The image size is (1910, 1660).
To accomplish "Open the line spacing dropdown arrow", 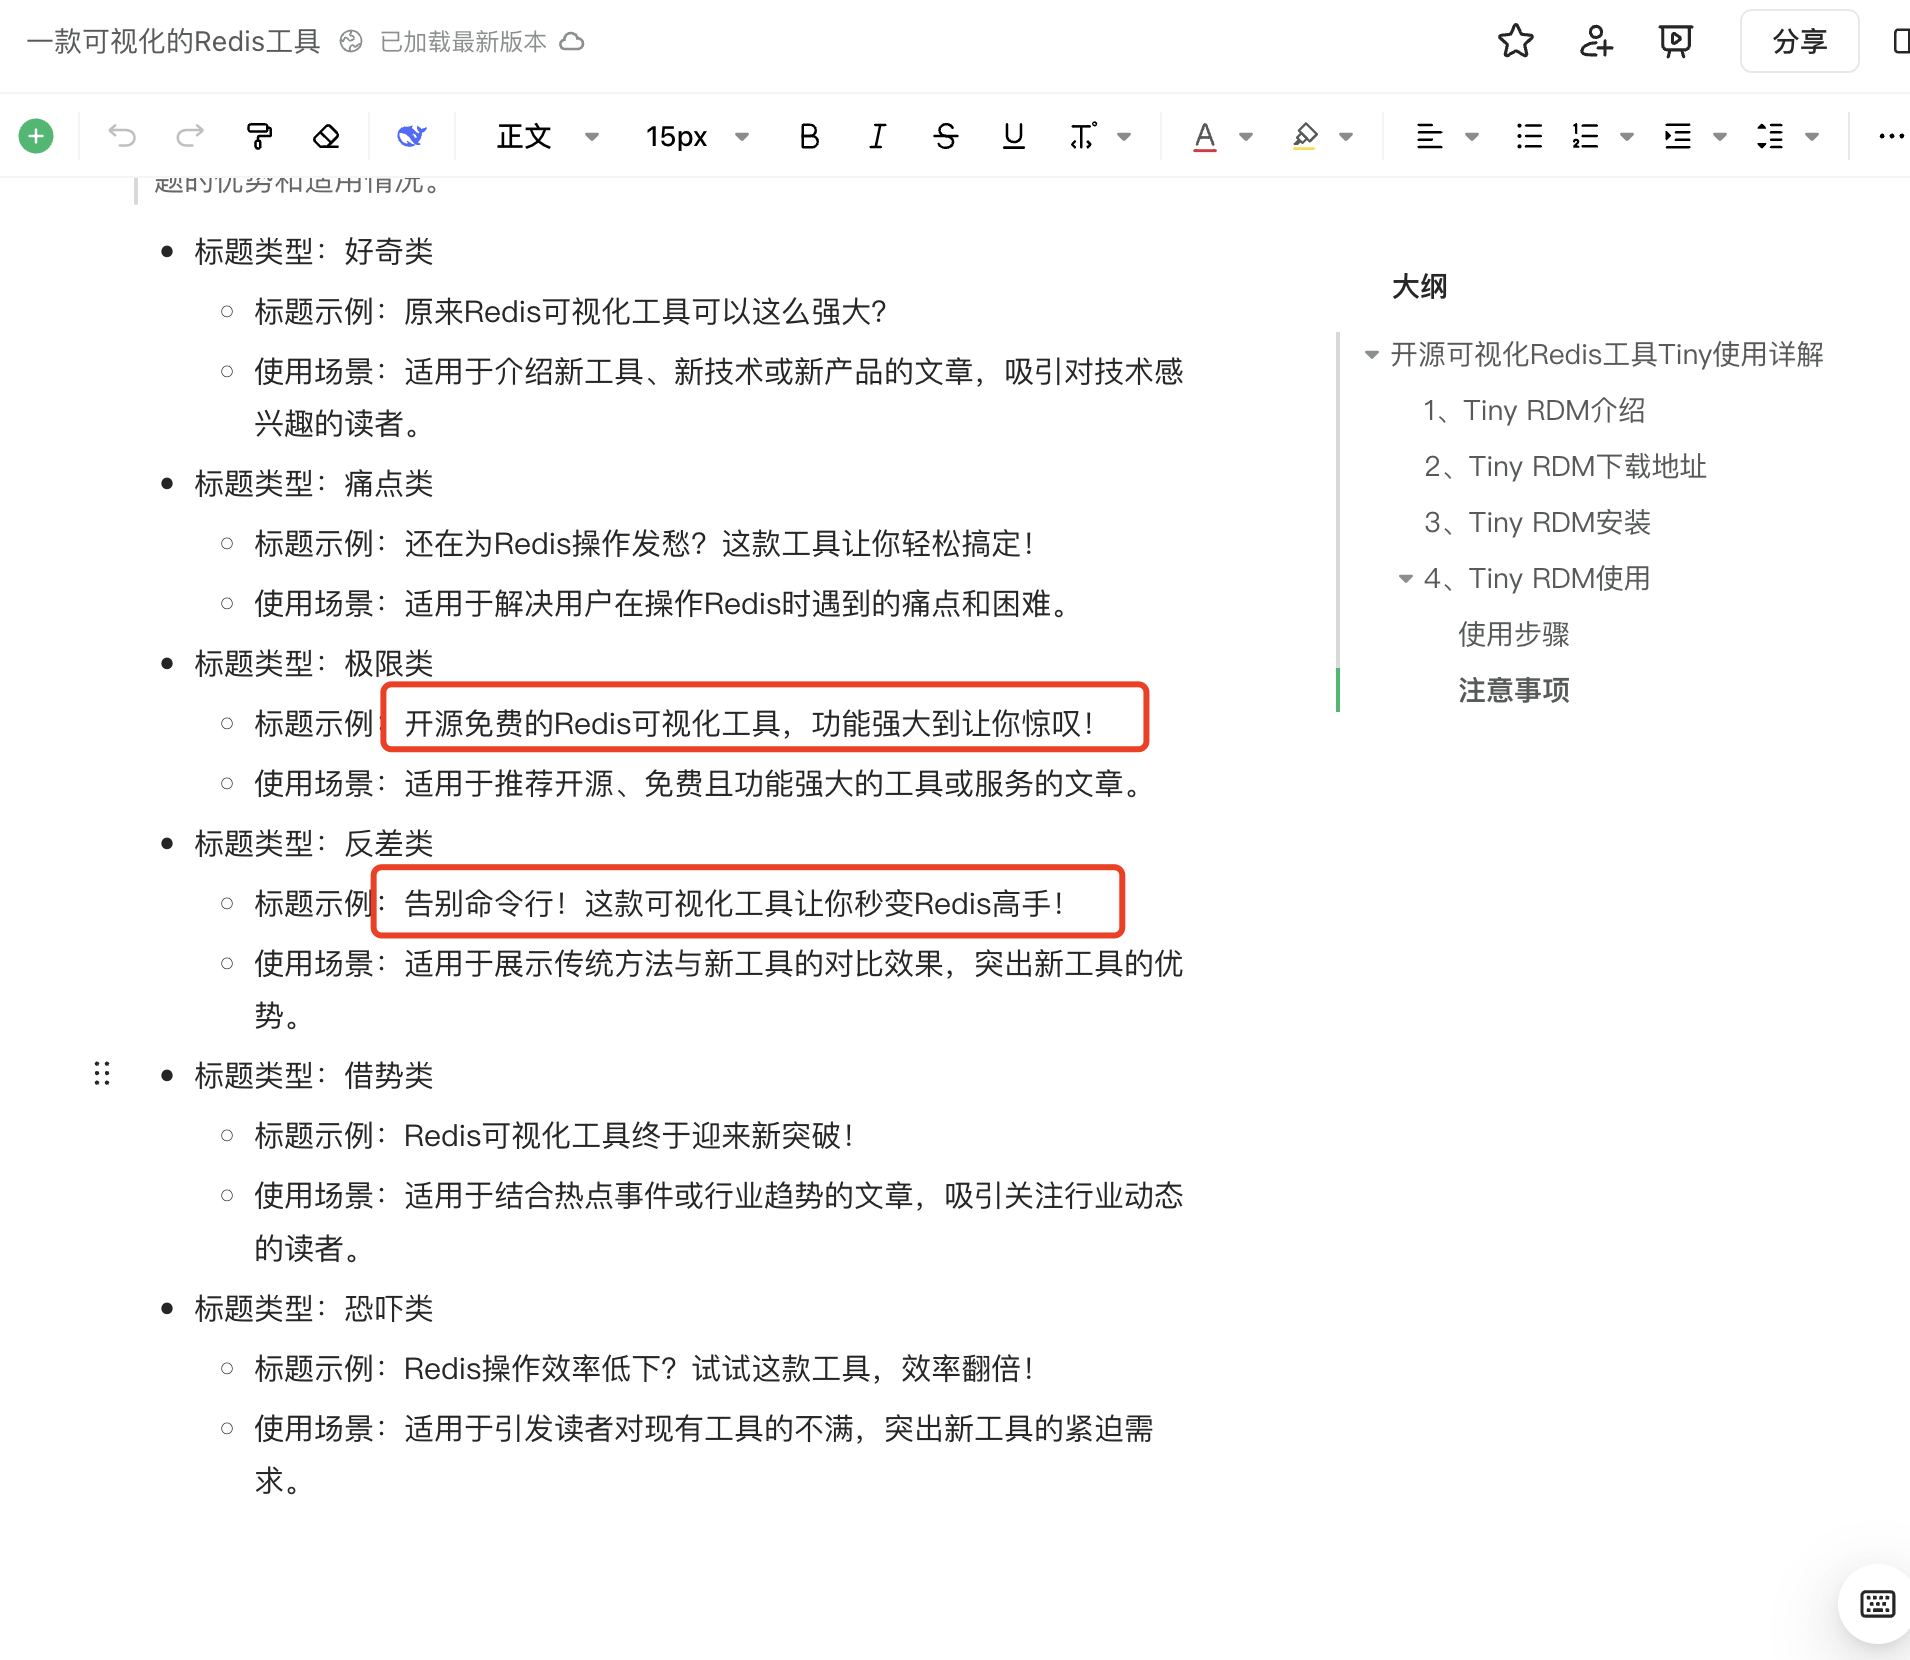I will tap(1812, 137).
